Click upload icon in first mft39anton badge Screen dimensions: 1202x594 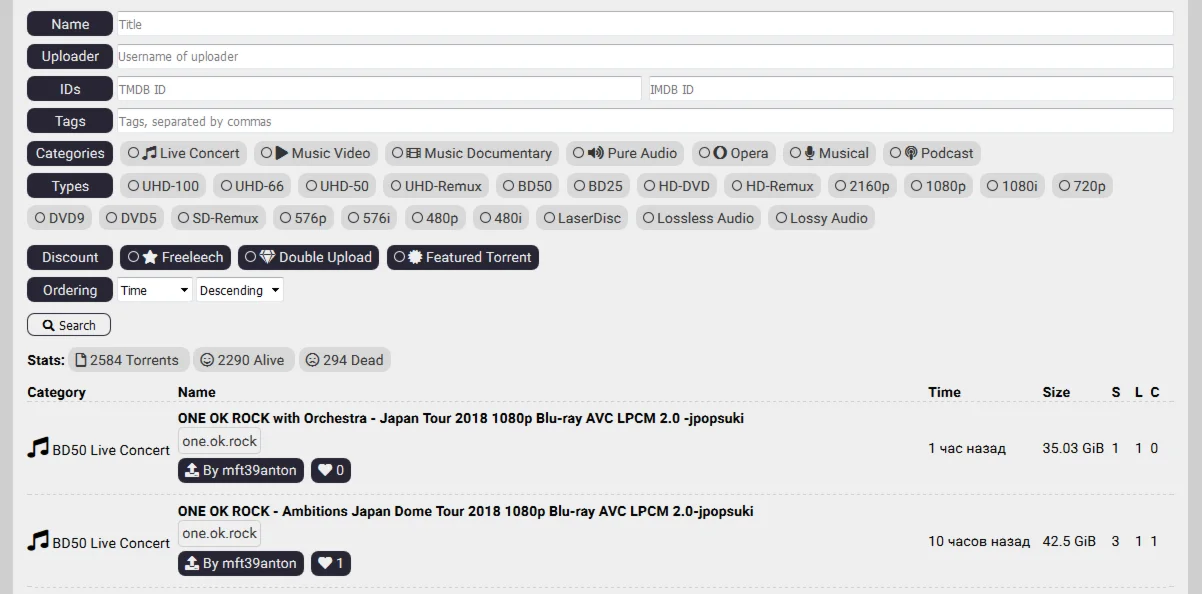pyautogui.click(x=192, y=470)
